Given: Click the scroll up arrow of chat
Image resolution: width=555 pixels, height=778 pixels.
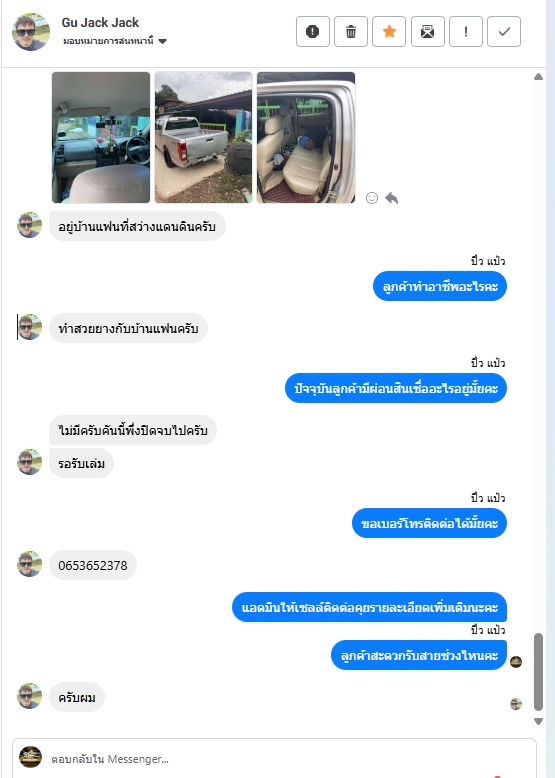Looking at the screenshot, I should (539, 76).
